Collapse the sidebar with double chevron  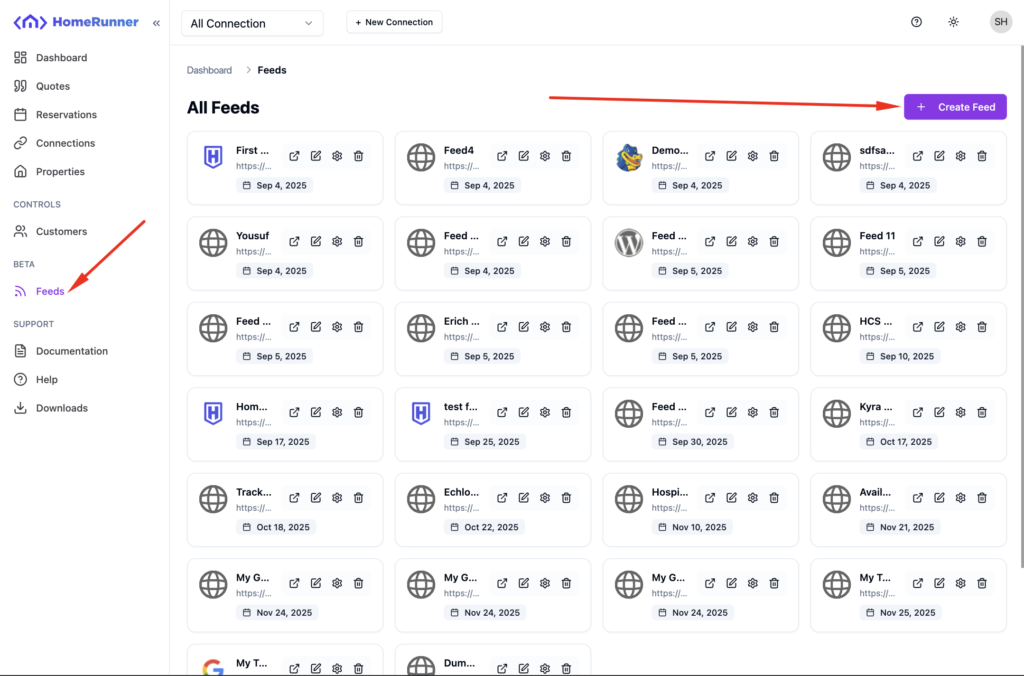coord(156,22)
